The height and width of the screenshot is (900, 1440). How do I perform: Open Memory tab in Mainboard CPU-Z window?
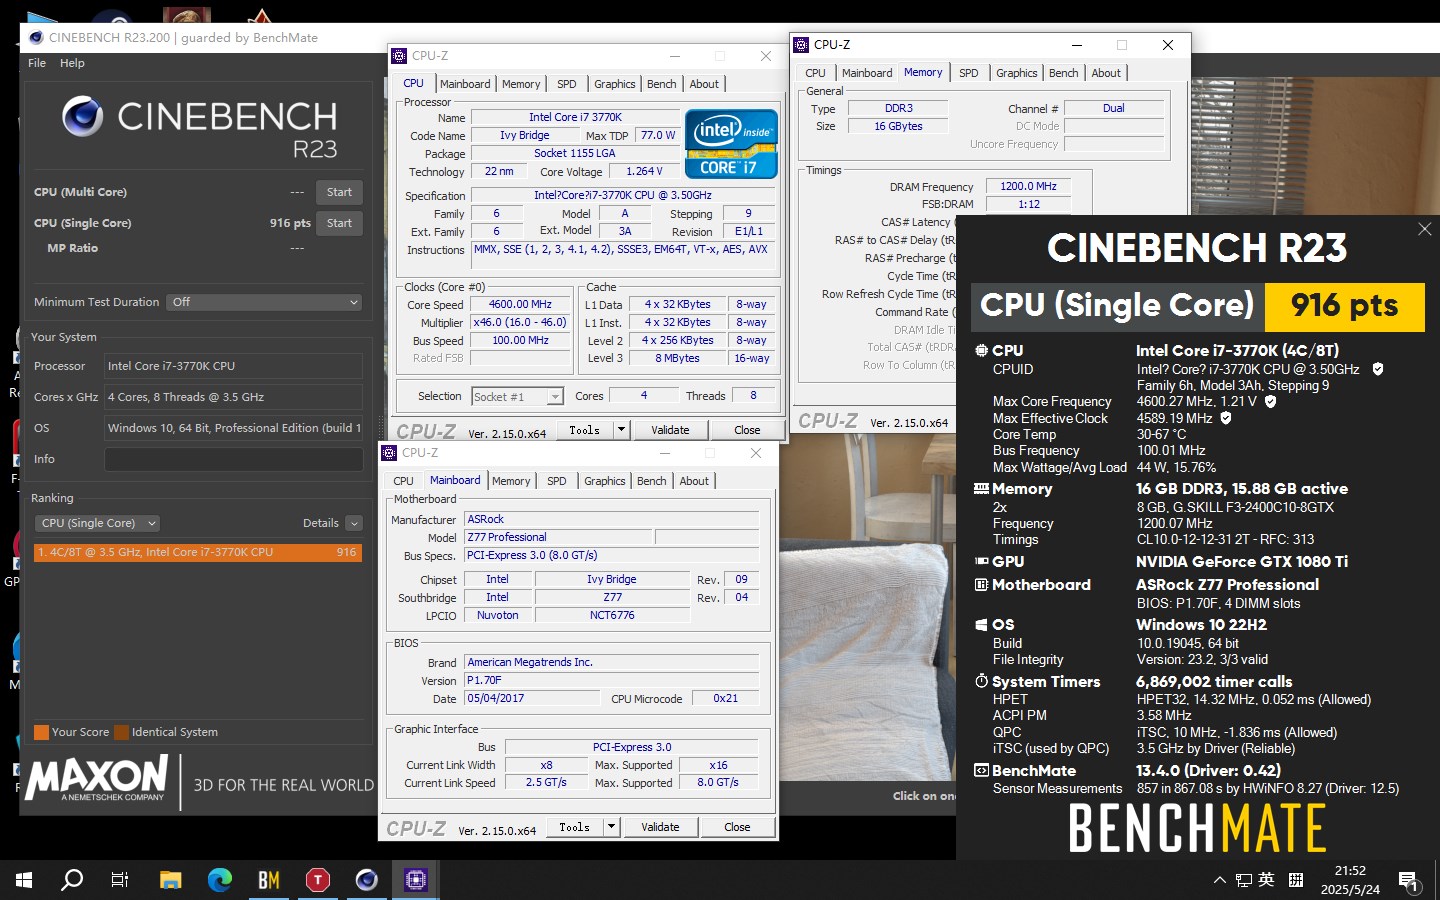pos(511,481)
